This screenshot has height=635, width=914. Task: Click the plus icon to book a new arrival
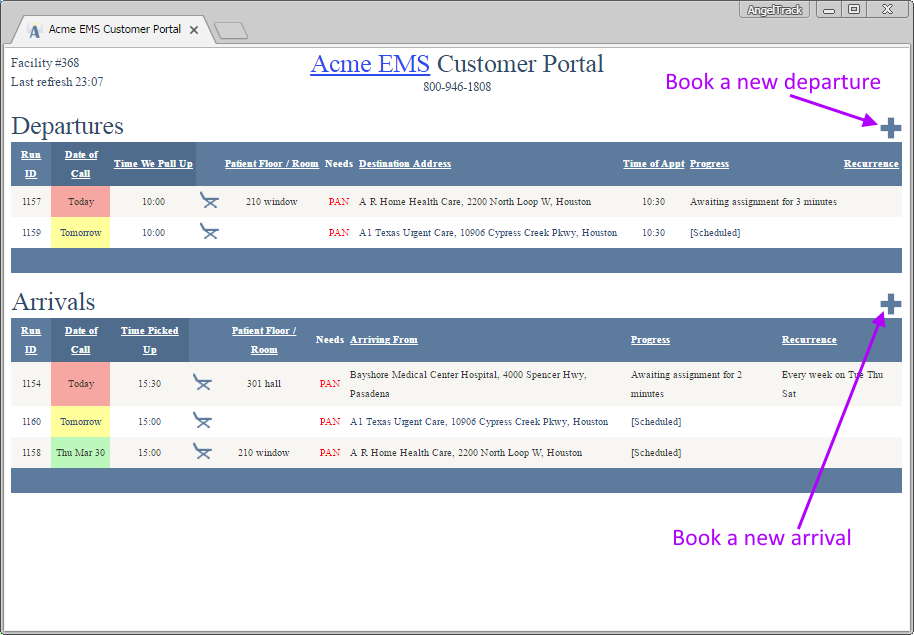[x=889, y=304]
